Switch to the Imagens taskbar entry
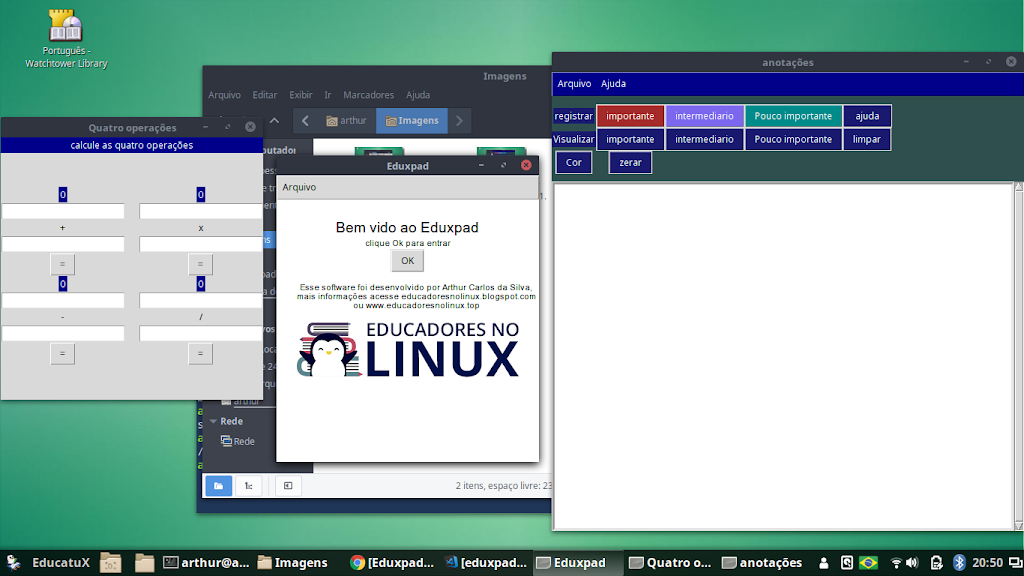Viewport: 1024px width, 576px height. 293,562
